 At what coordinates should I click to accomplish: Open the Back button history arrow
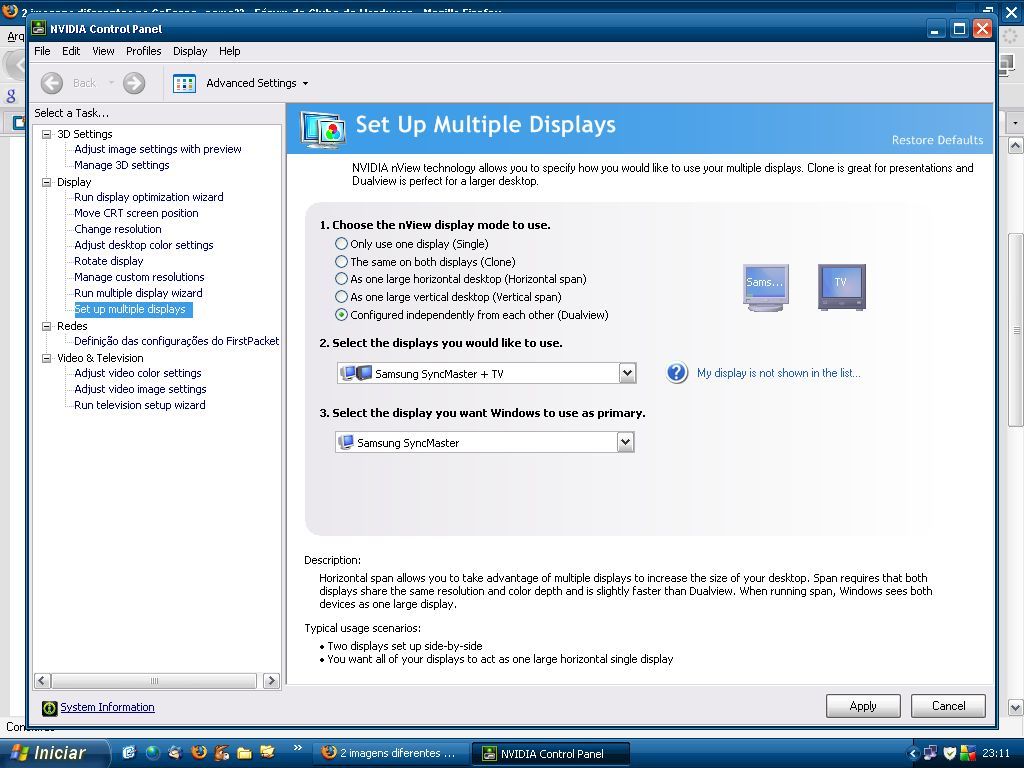(111, 83)
